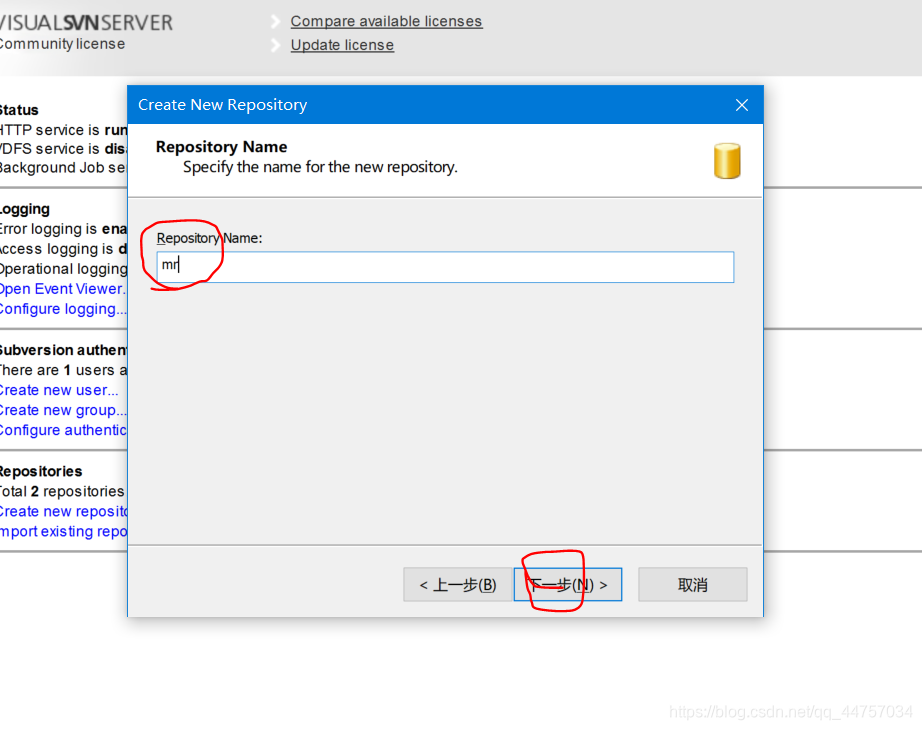Cancel the dialog with 取消
The image size is (922, 730).
[x=693, y=585]
